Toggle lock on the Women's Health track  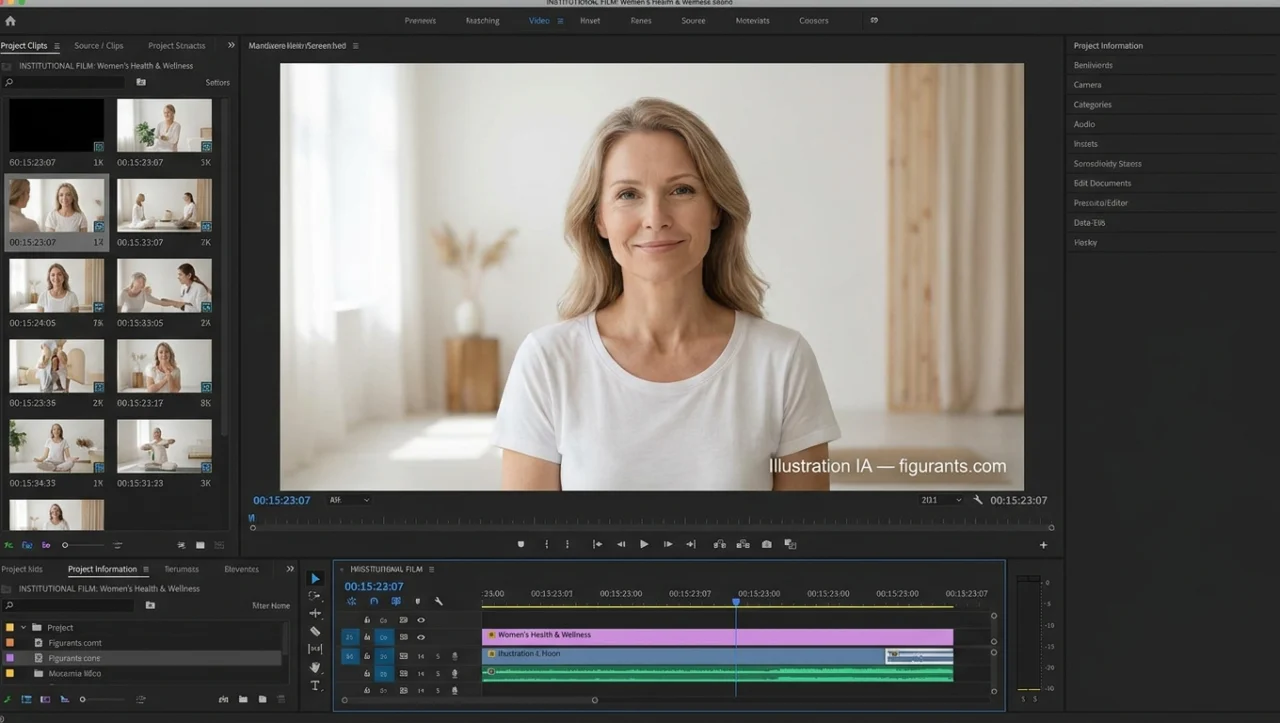[x=367, y=637]
